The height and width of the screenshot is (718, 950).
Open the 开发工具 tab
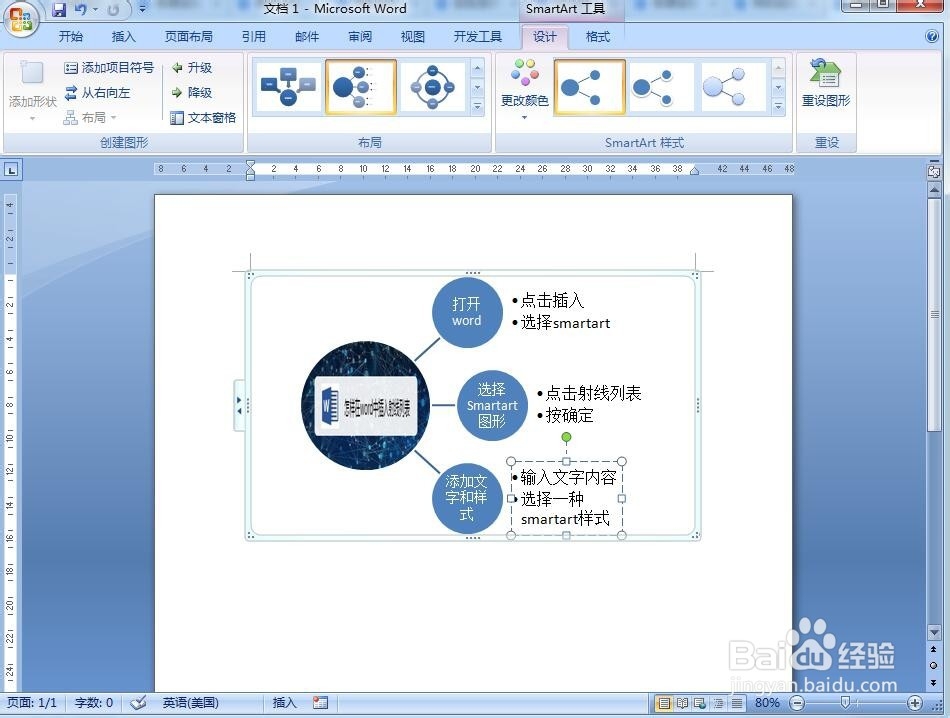point(477,36)
